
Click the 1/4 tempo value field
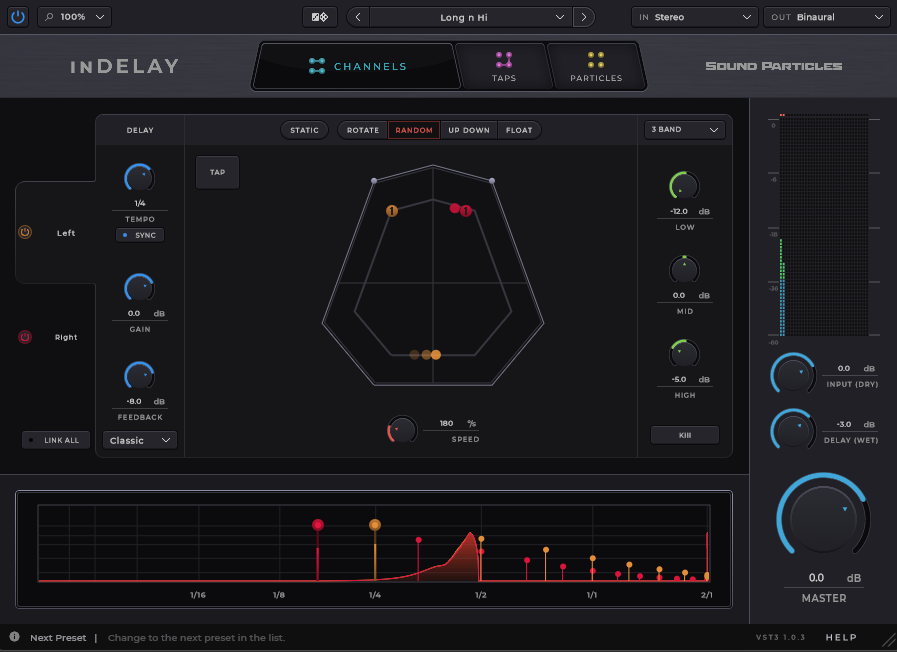coord(140,203)
